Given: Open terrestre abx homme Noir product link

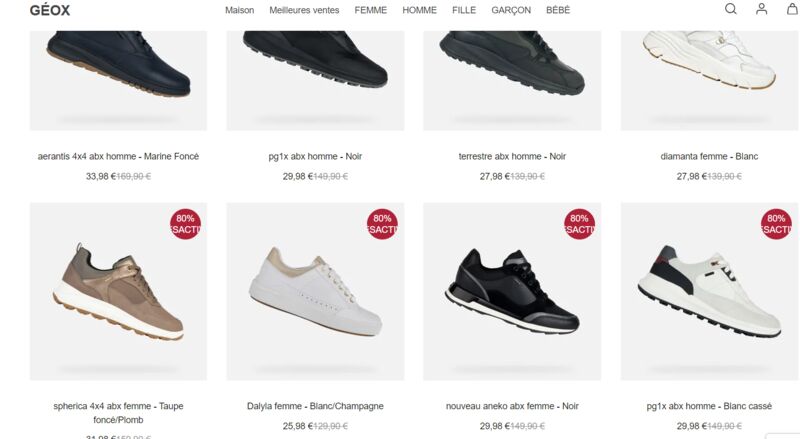Looking at the screenshot, I should point(512,157).
